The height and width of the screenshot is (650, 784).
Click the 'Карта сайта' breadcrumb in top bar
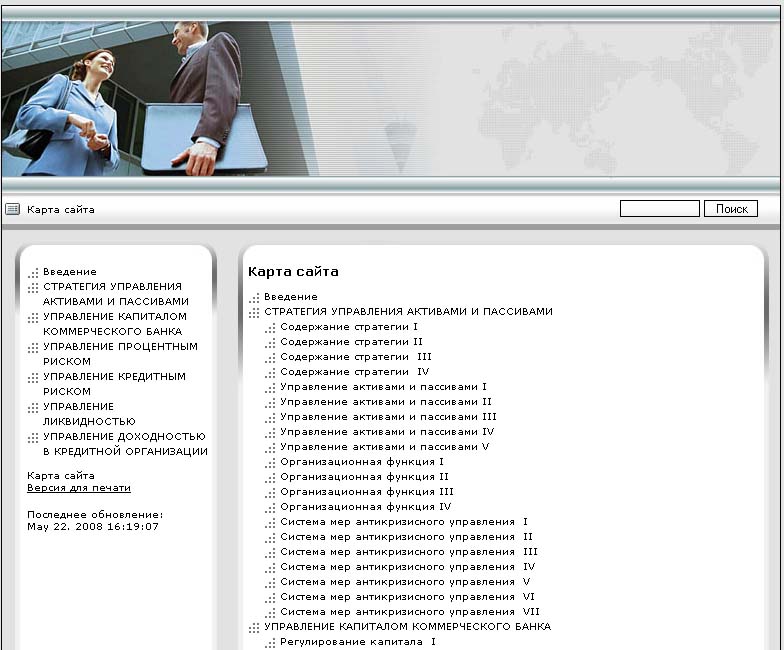click(x=61, y=209)
